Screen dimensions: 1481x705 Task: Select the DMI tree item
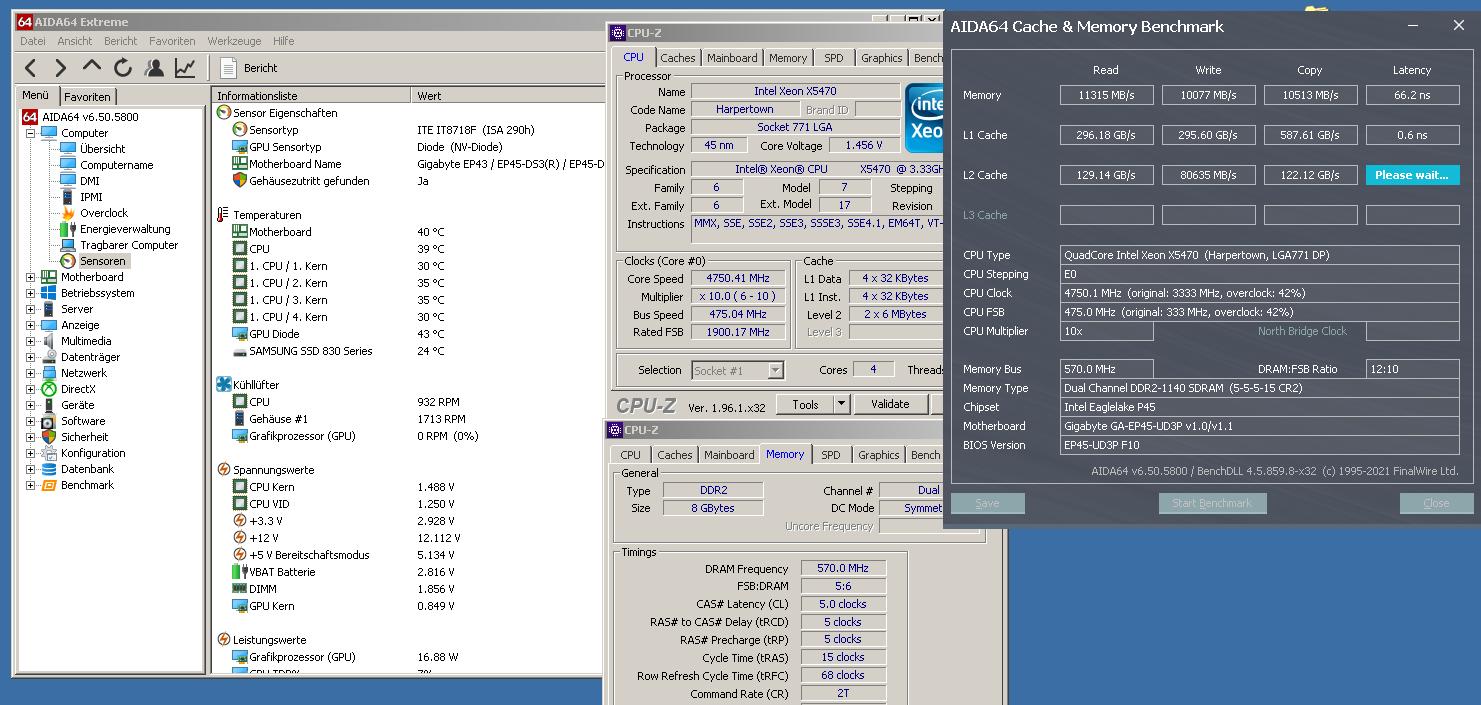pos(90,181)
